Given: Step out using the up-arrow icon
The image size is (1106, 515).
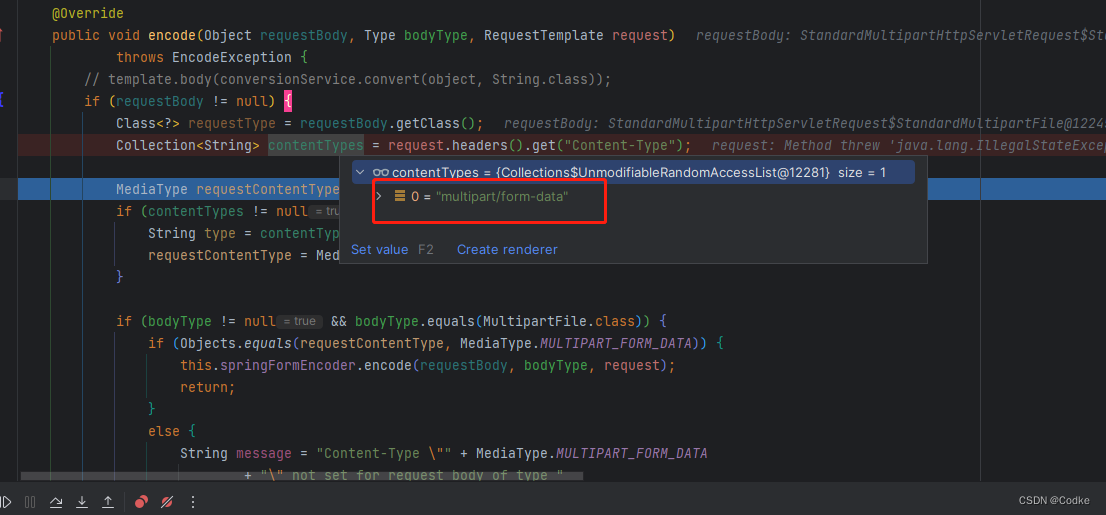Looking at the screenshot, I should pyautogui.click(x=108, y=502).
